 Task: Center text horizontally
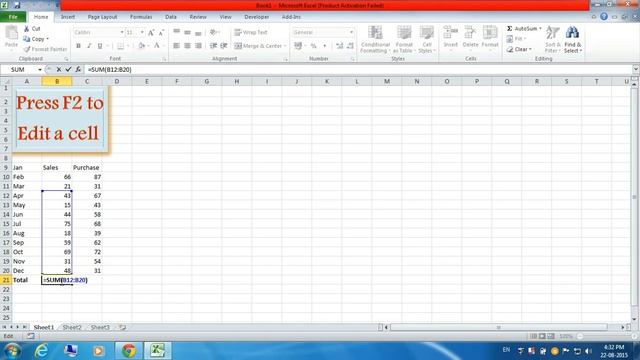187,46
